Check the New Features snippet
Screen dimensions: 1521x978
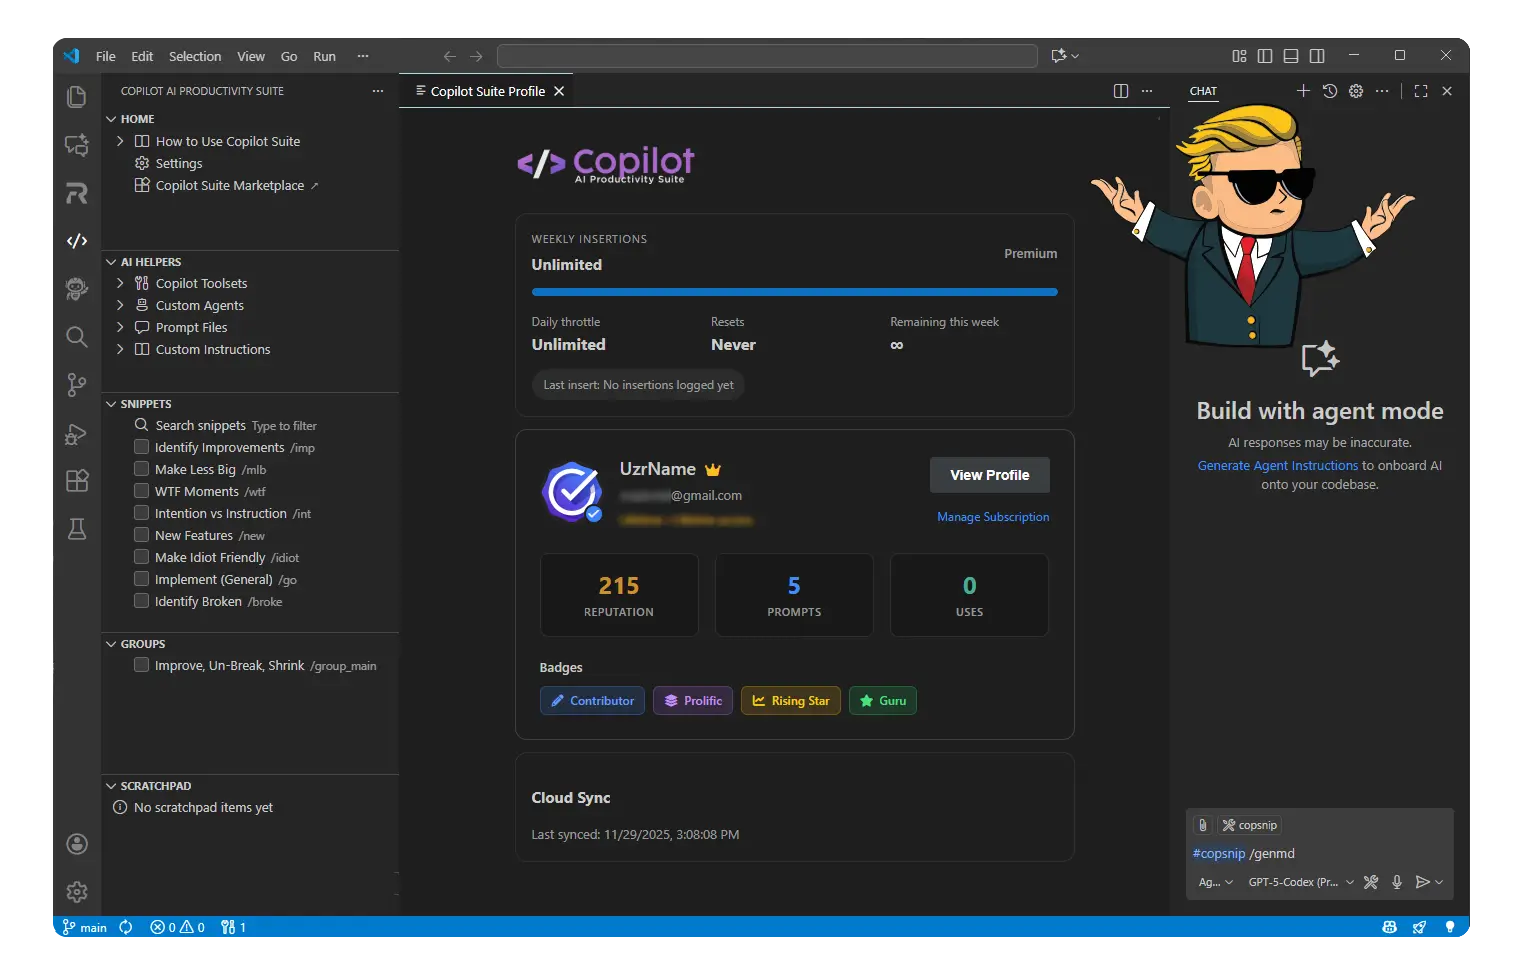point(142,535)
